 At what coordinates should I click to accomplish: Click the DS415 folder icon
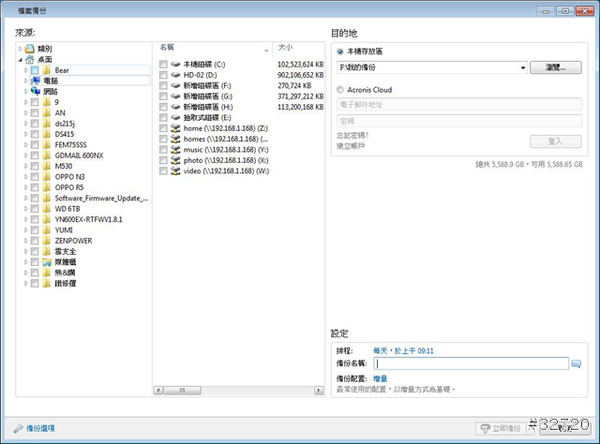pyautogui.click(x=47, y=134)
